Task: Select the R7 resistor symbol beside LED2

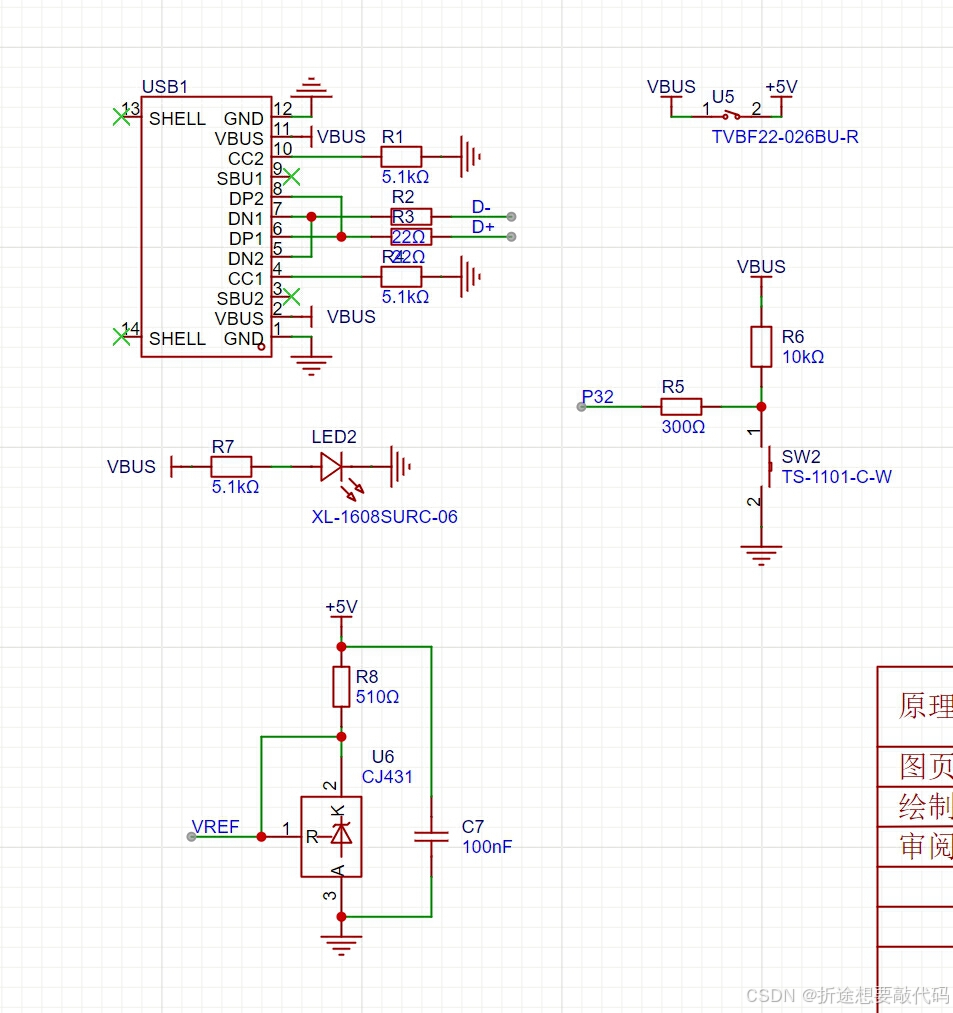Action: tap(231, 466)
